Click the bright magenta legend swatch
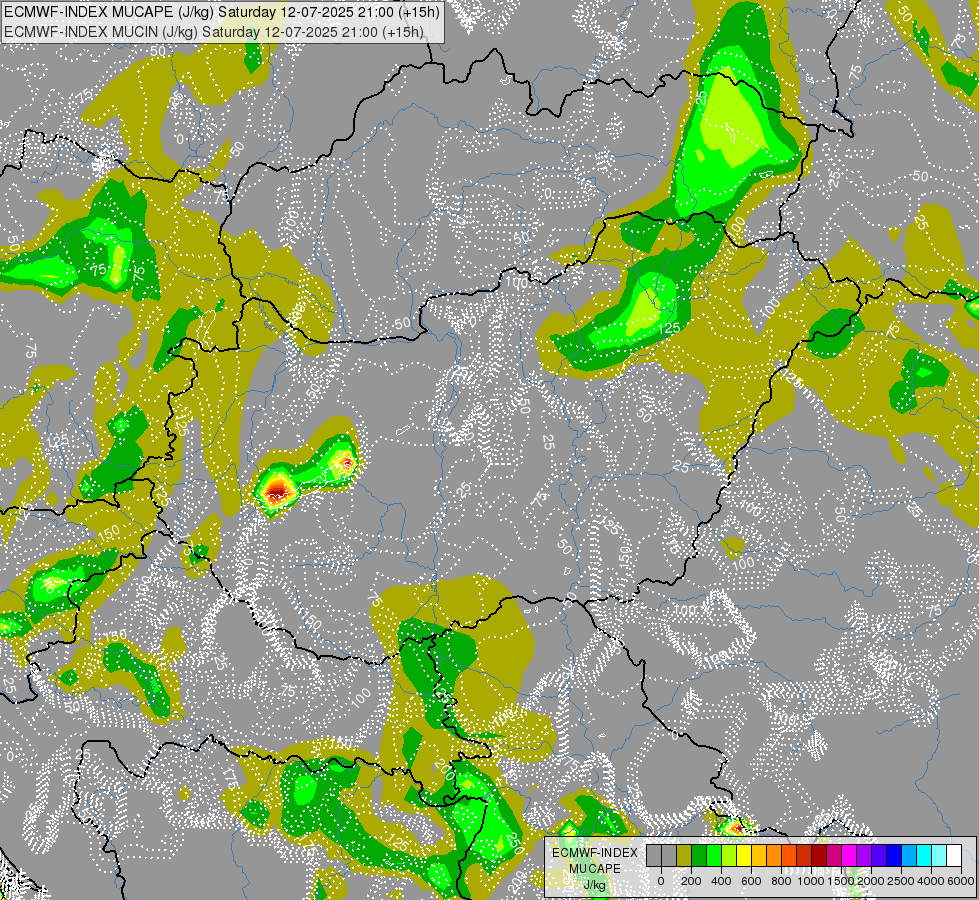This screenshot has width=979, height=900. click(850, 855)
